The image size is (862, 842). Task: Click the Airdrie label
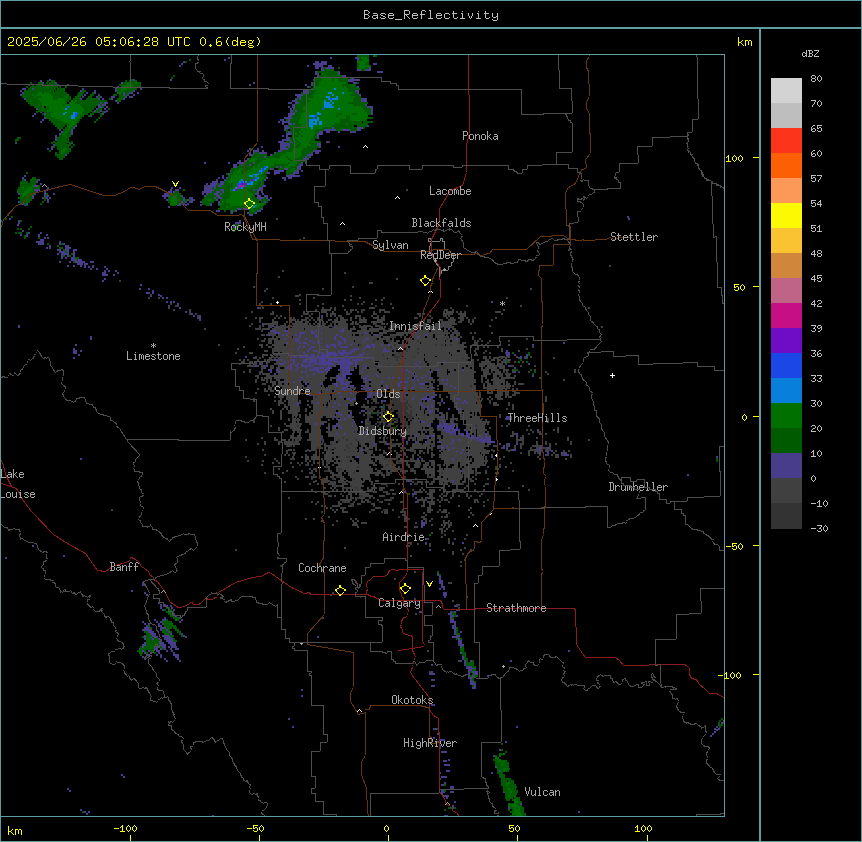point(404,537)
